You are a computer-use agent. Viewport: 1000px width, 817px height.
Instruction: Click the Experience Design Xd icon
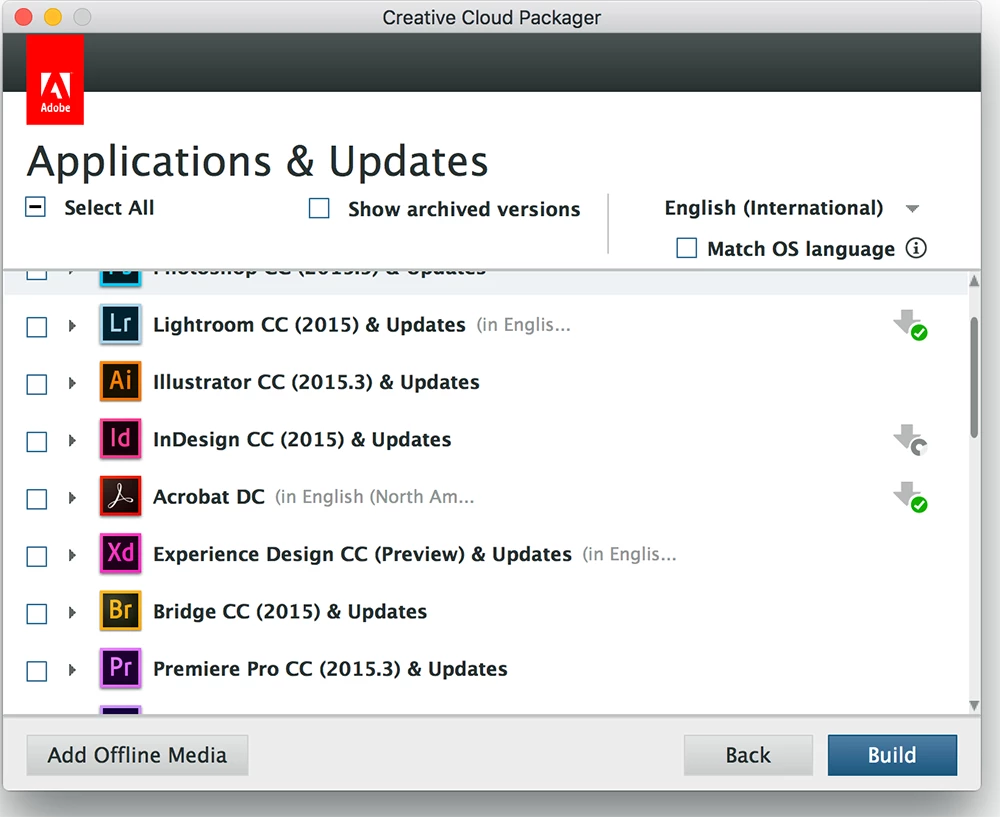[121, 554]
